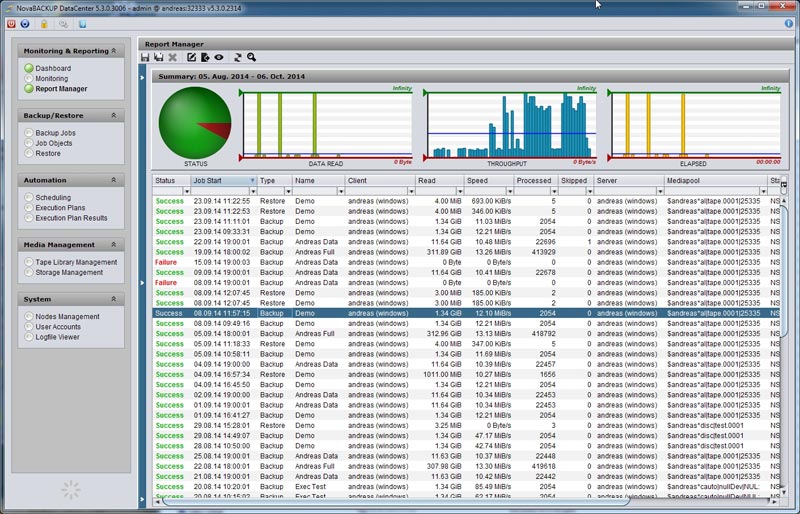Open the Read column filter dropdown

point(460,191)
